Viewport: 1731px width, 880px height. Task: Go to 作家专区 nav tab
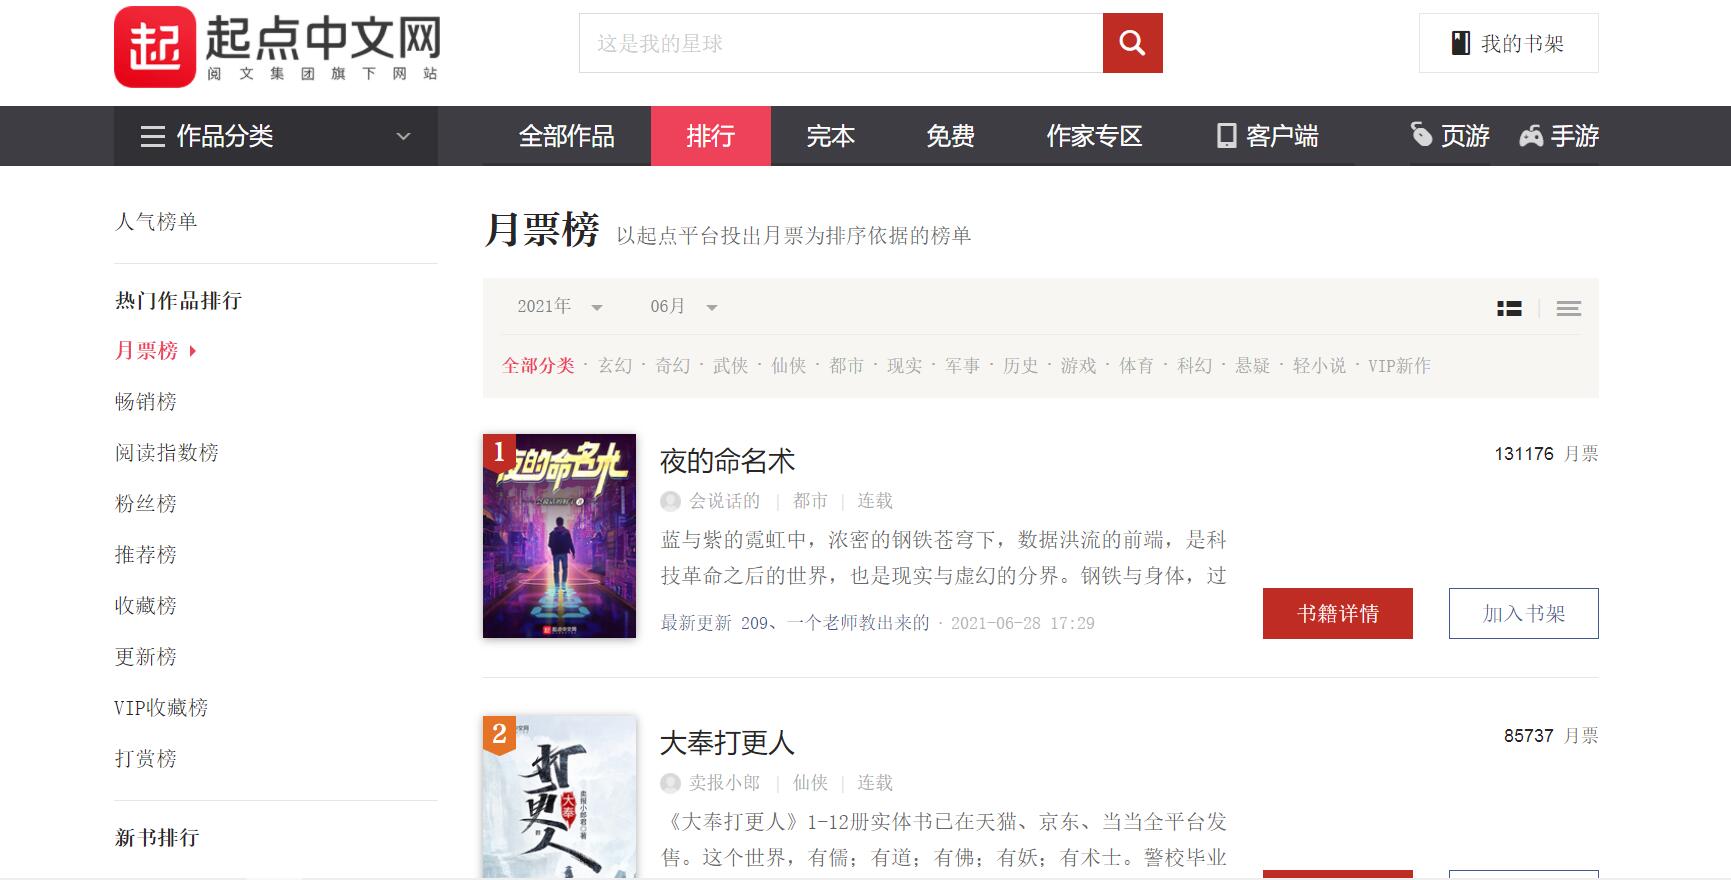1094,136
